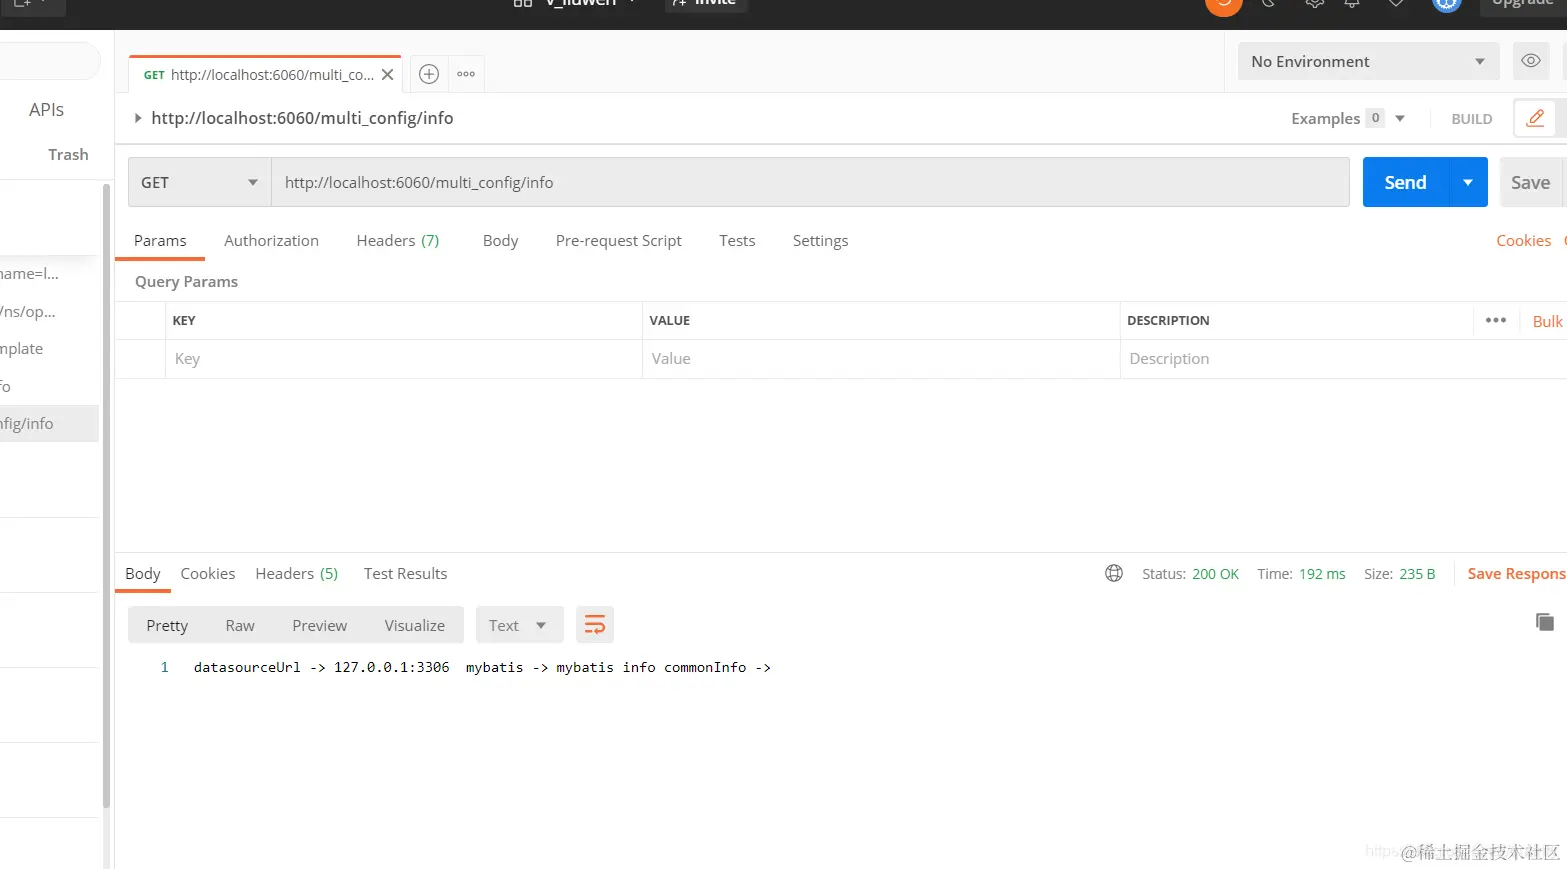
Task: Open a new request tab with plus icon
Action: pos(429,74)
